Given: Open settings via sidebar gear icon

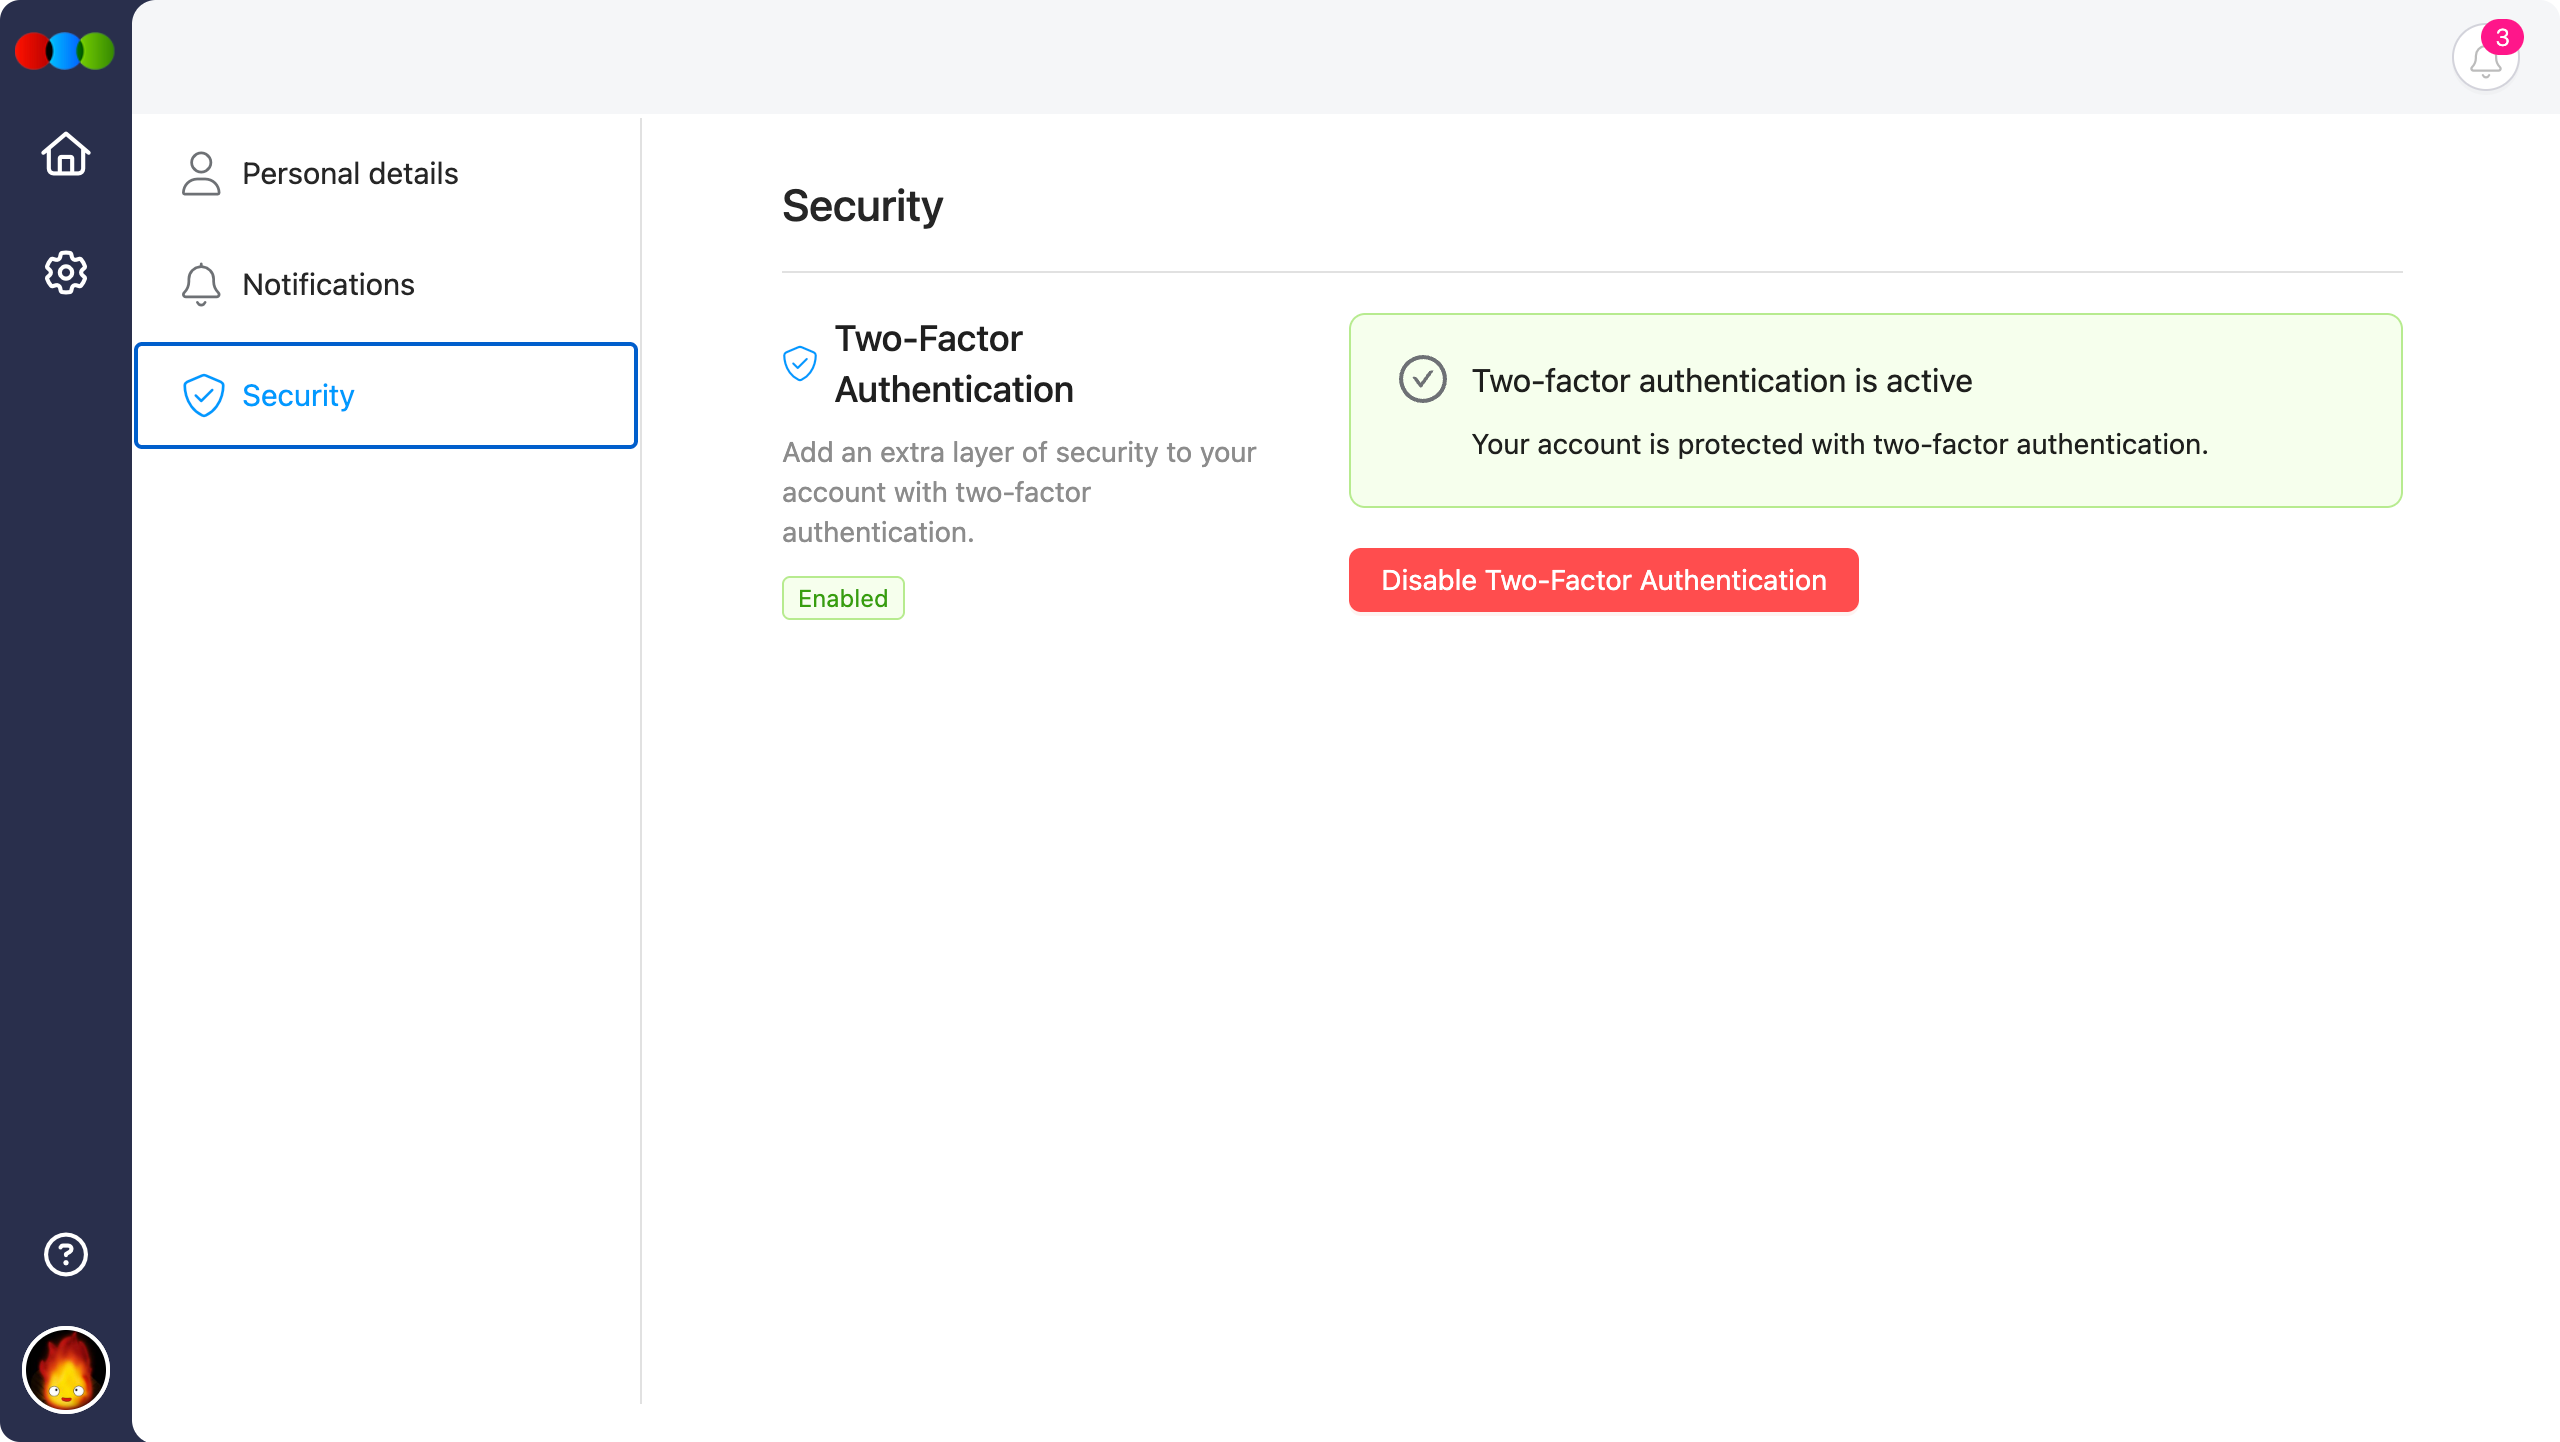Looking at the screenshot, I should pos(66,272).
